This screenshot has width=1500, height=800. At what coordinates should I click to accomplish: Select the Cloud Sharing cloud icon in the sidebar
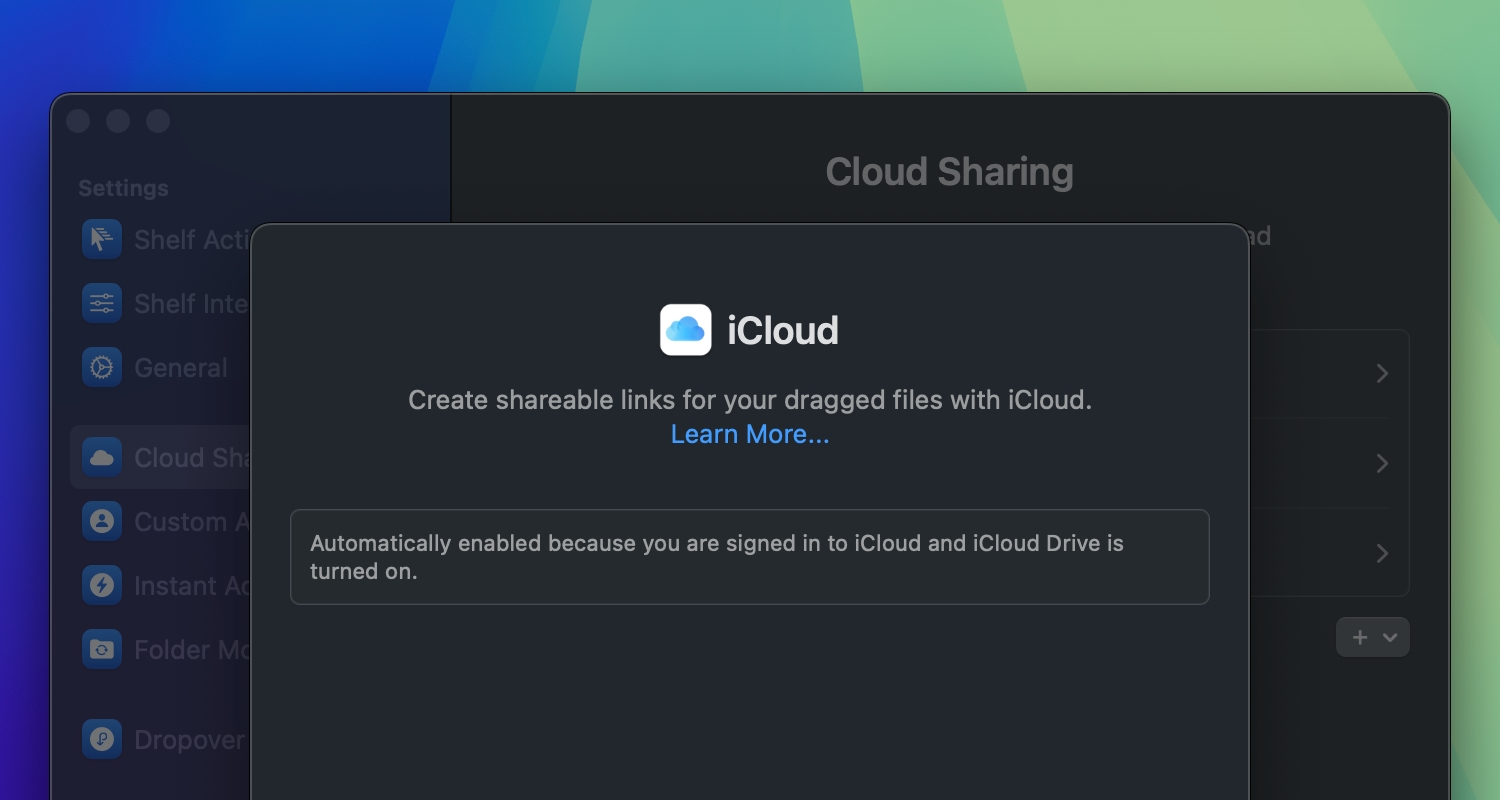tap(102, 457)
